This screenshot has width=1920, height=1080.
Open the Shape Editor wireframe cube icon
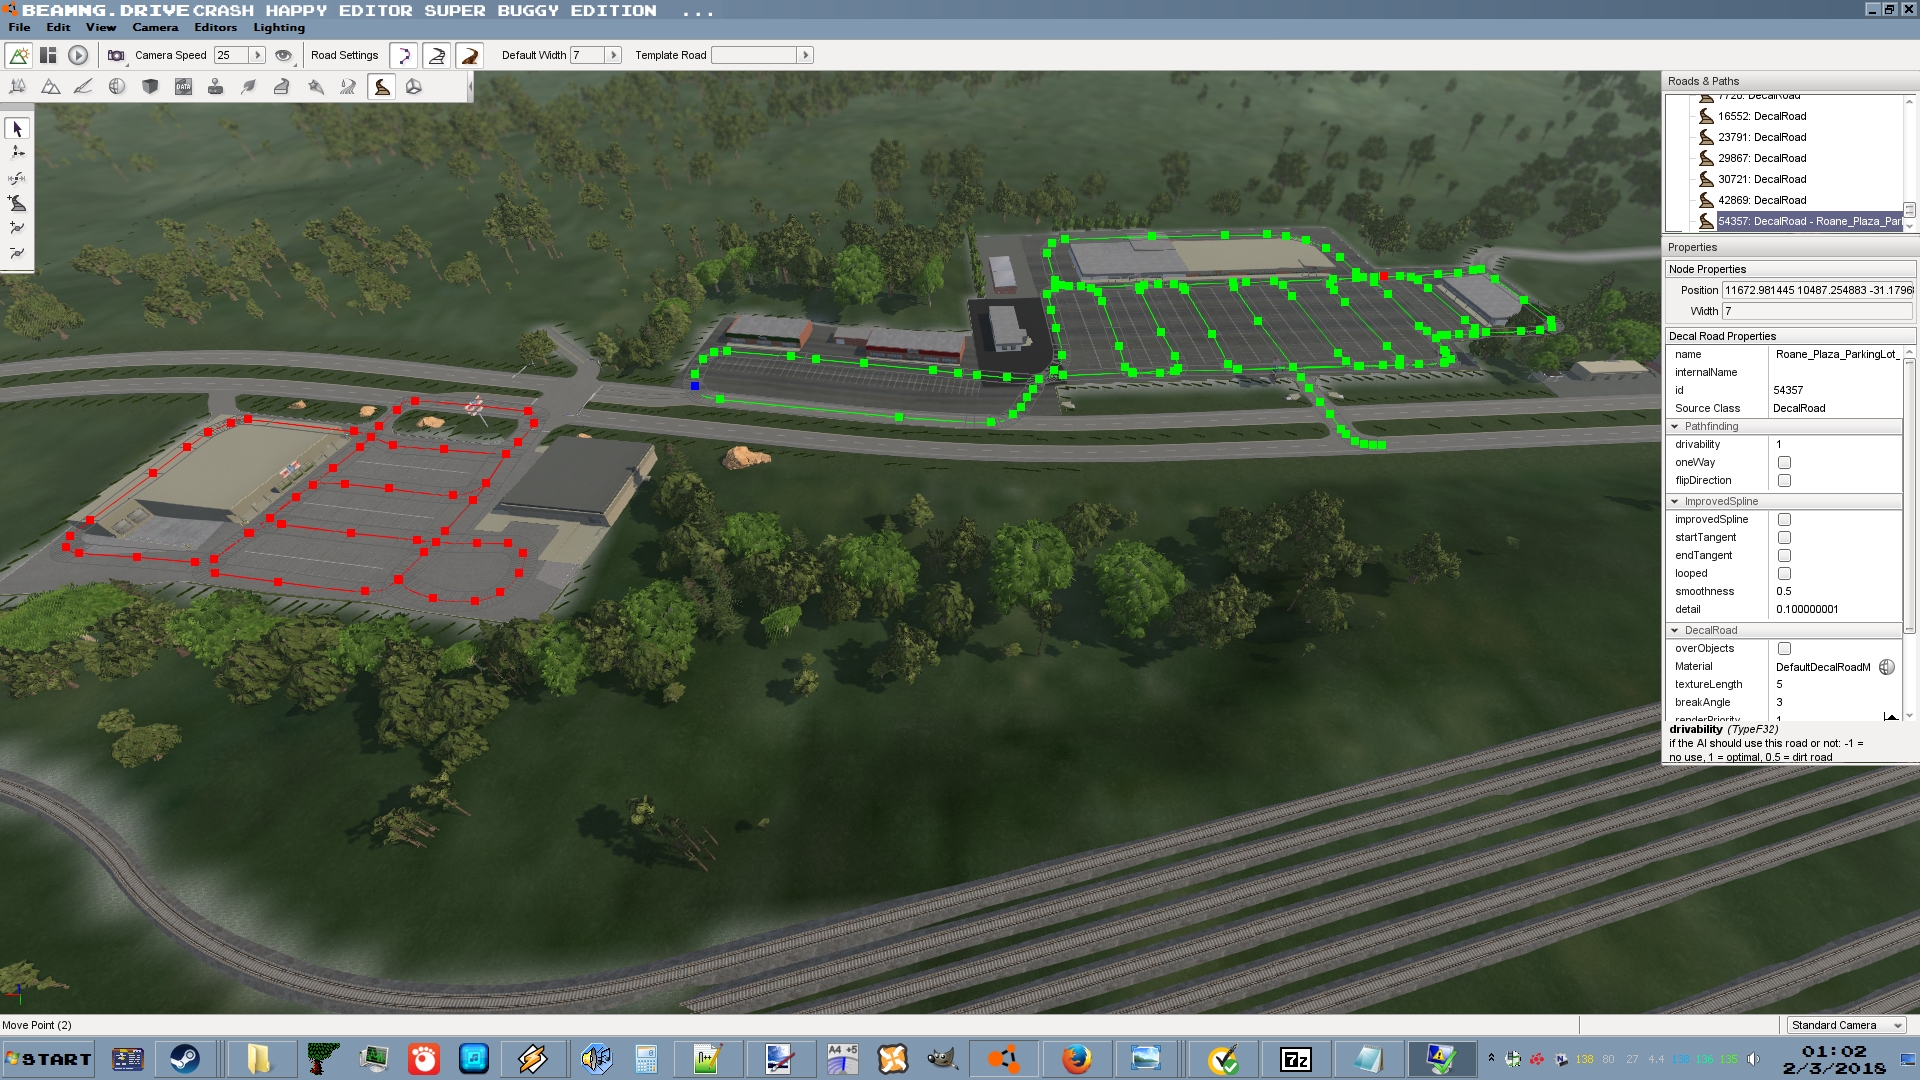[414, 87]
